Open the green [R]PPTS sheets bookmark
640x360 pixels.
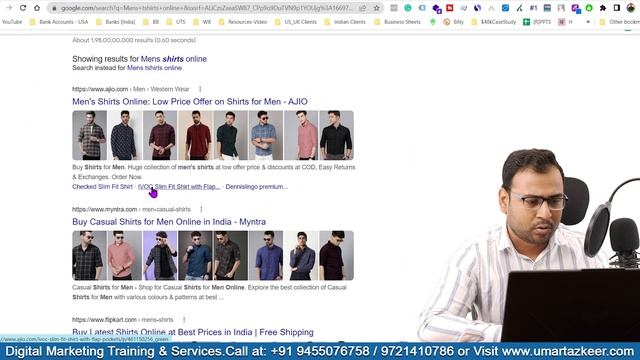click(537, 22)
